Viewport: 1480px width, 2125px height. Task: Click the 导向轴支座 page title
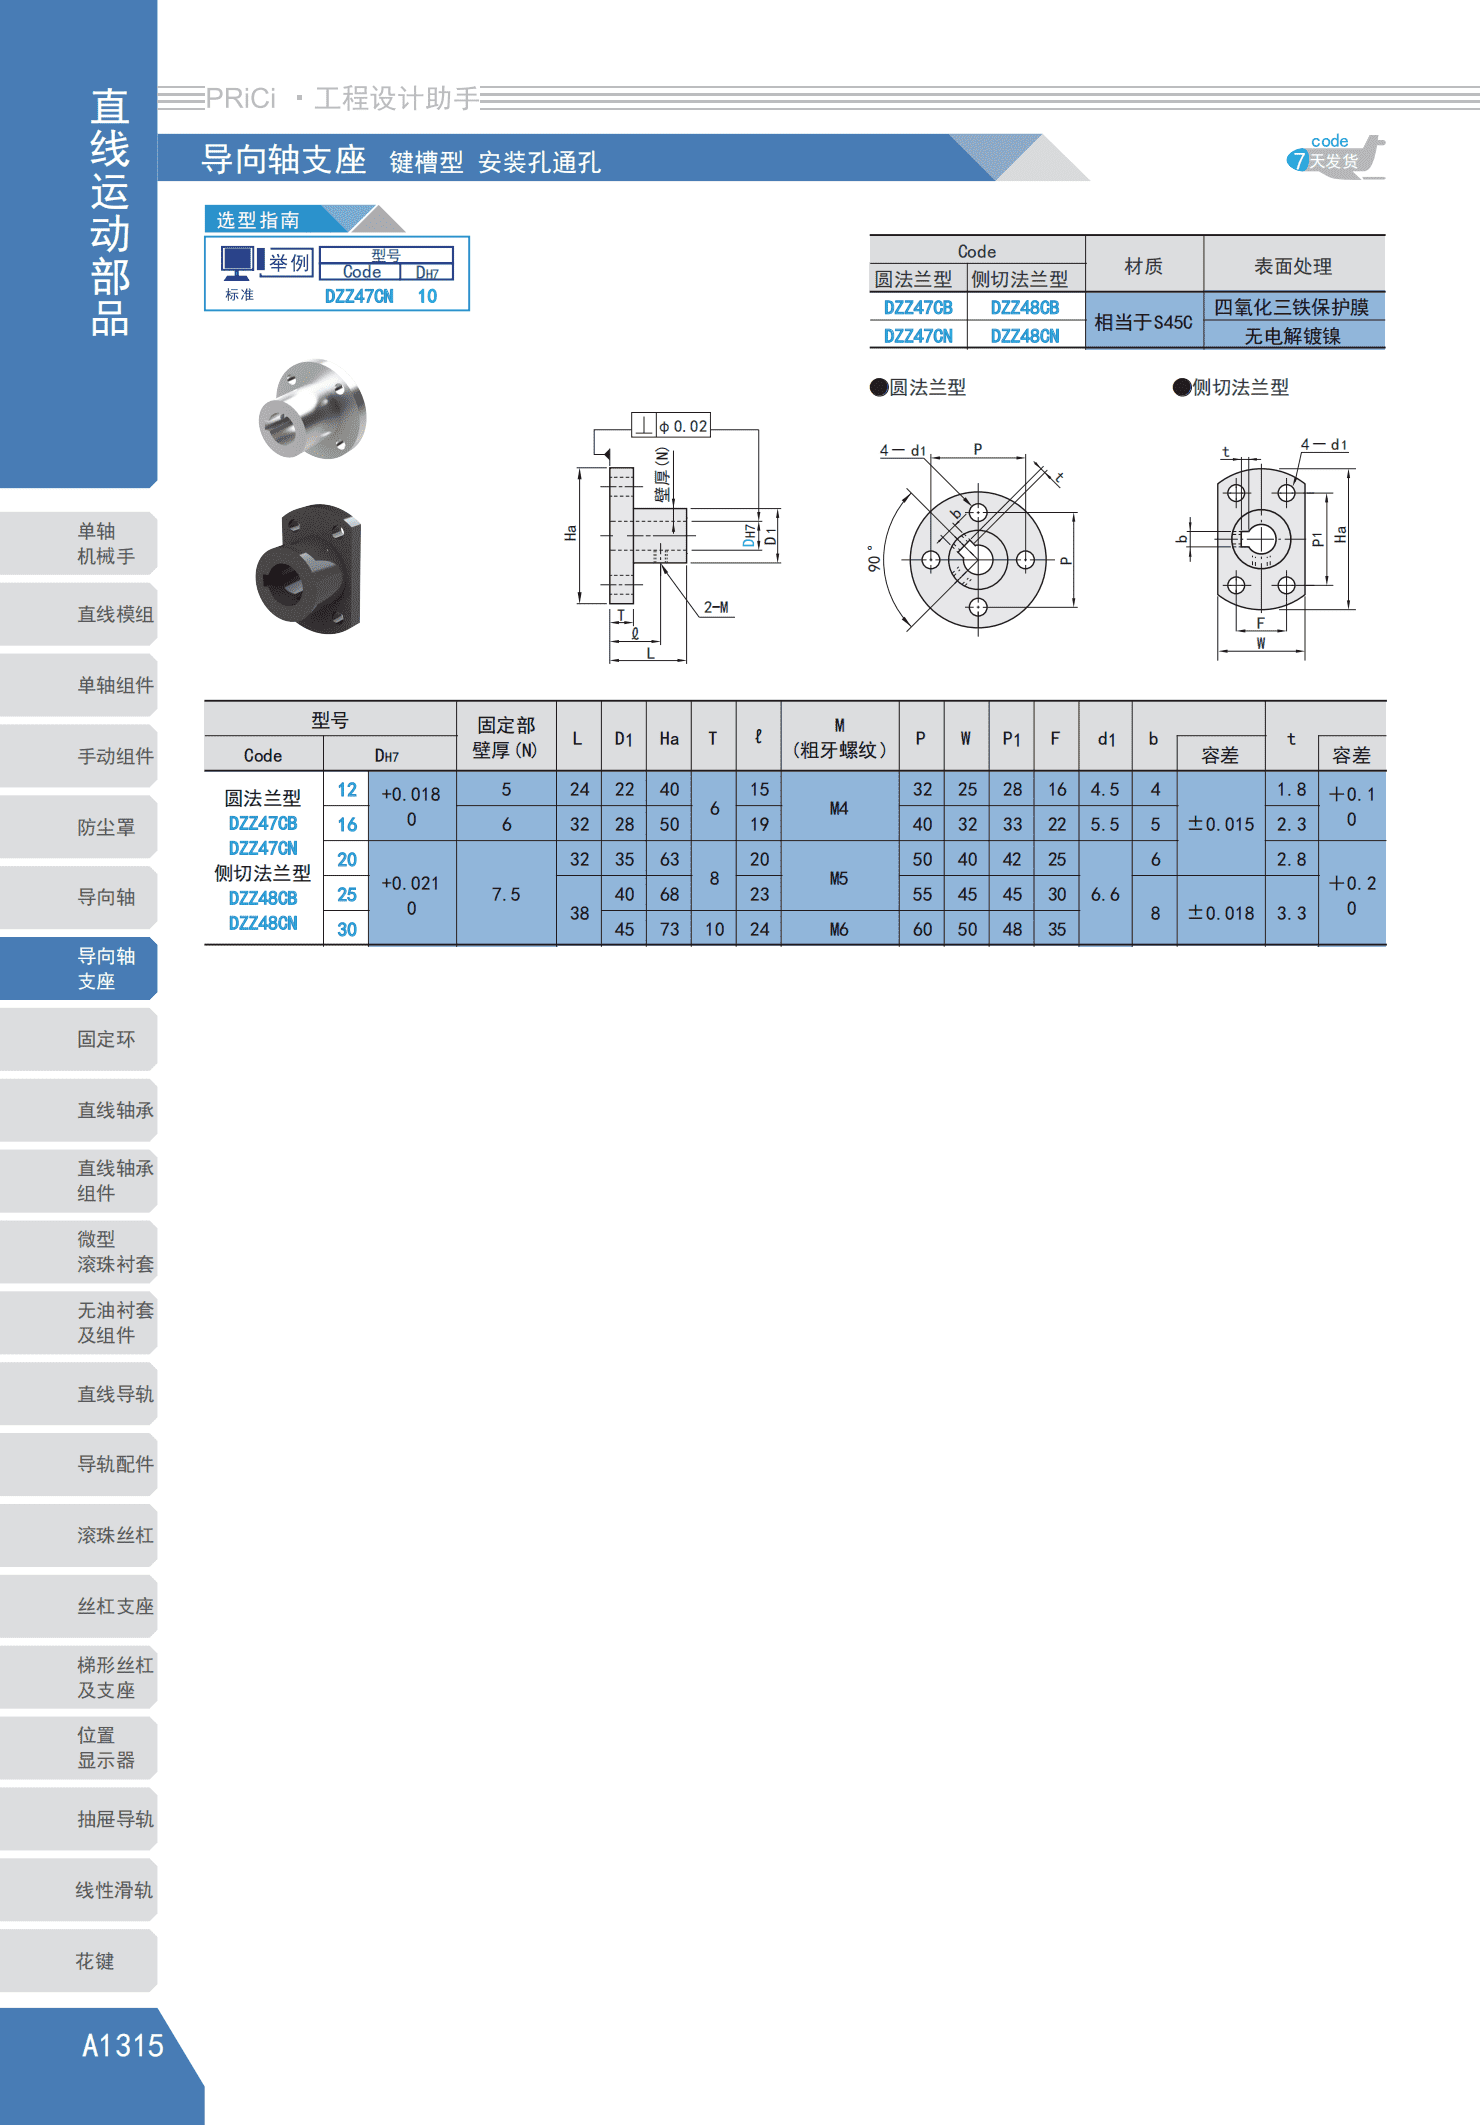coord(284,159)
